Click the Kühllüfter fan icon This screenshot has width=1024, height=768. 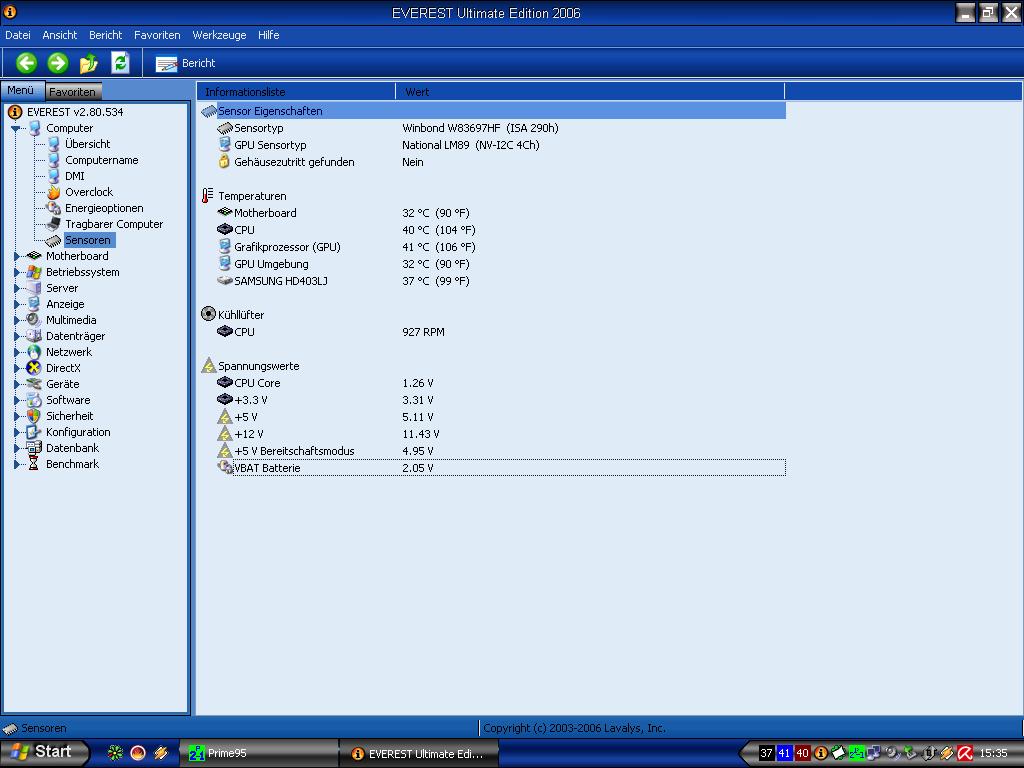pyautogui.click(x=208, y=314)
